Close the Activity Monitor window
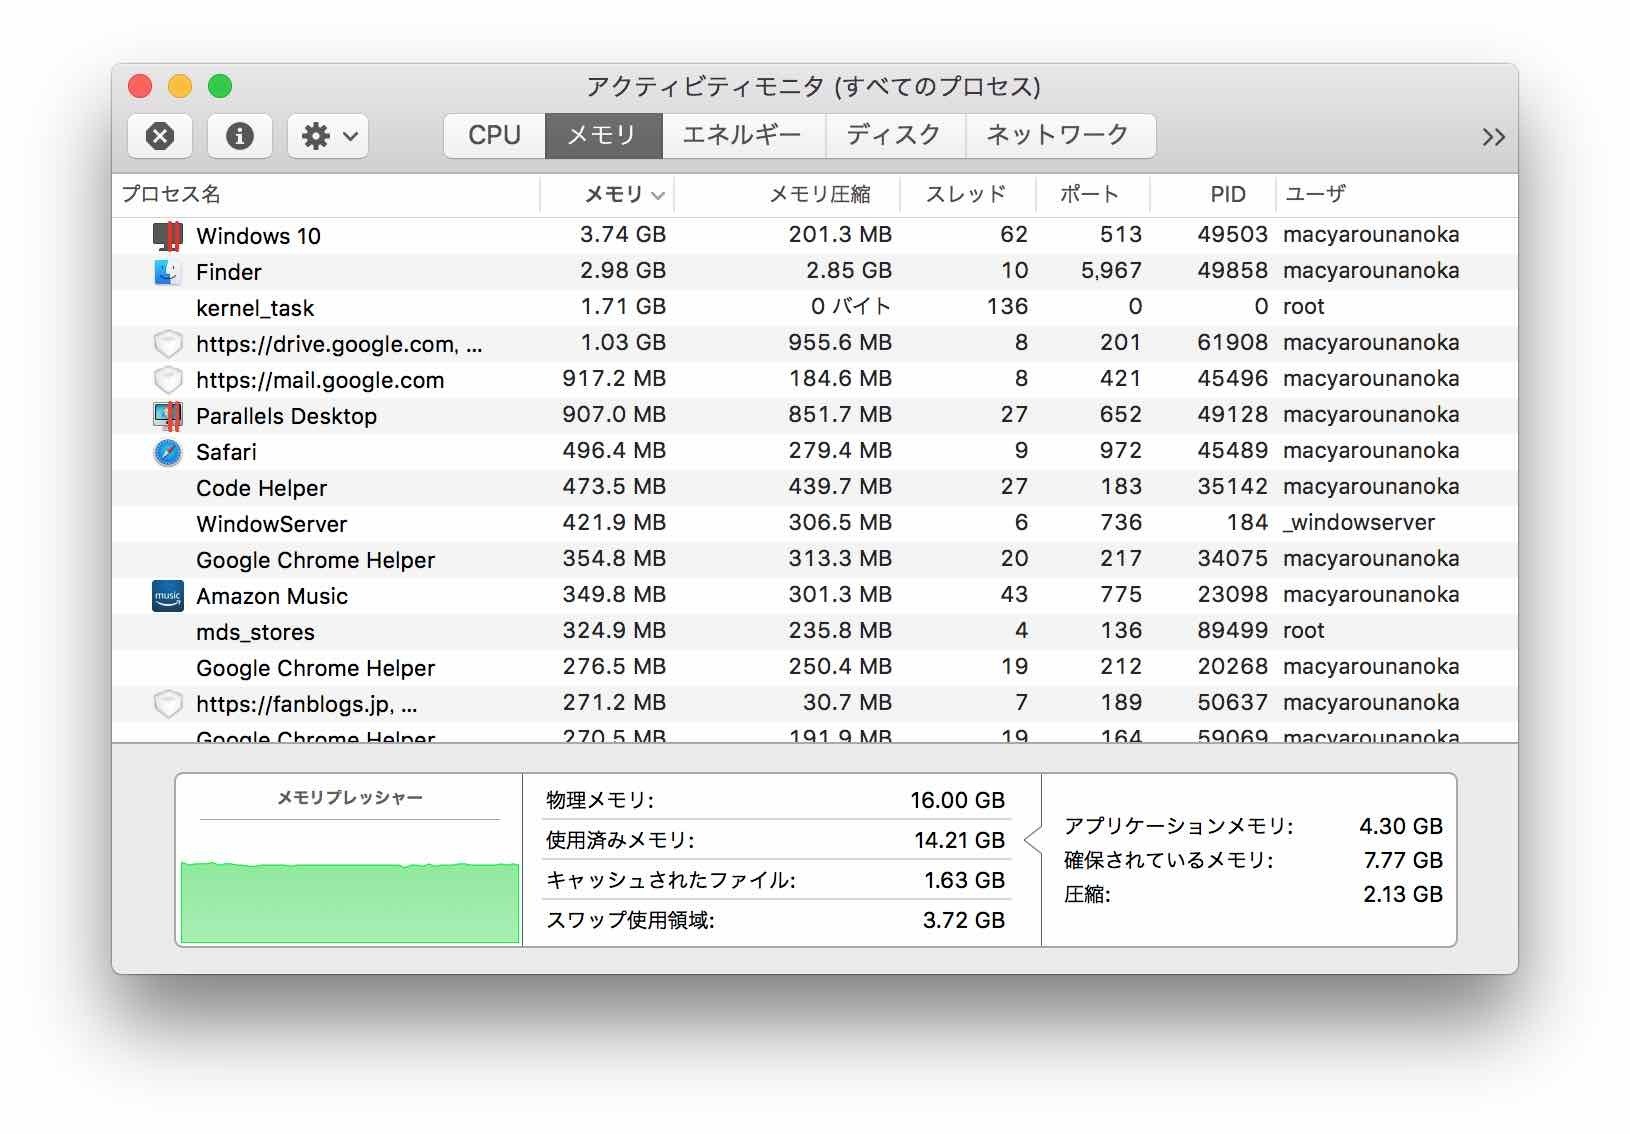Image resolution: width=1630 pixels, height=1134 pixels. (x=140, y=87)
